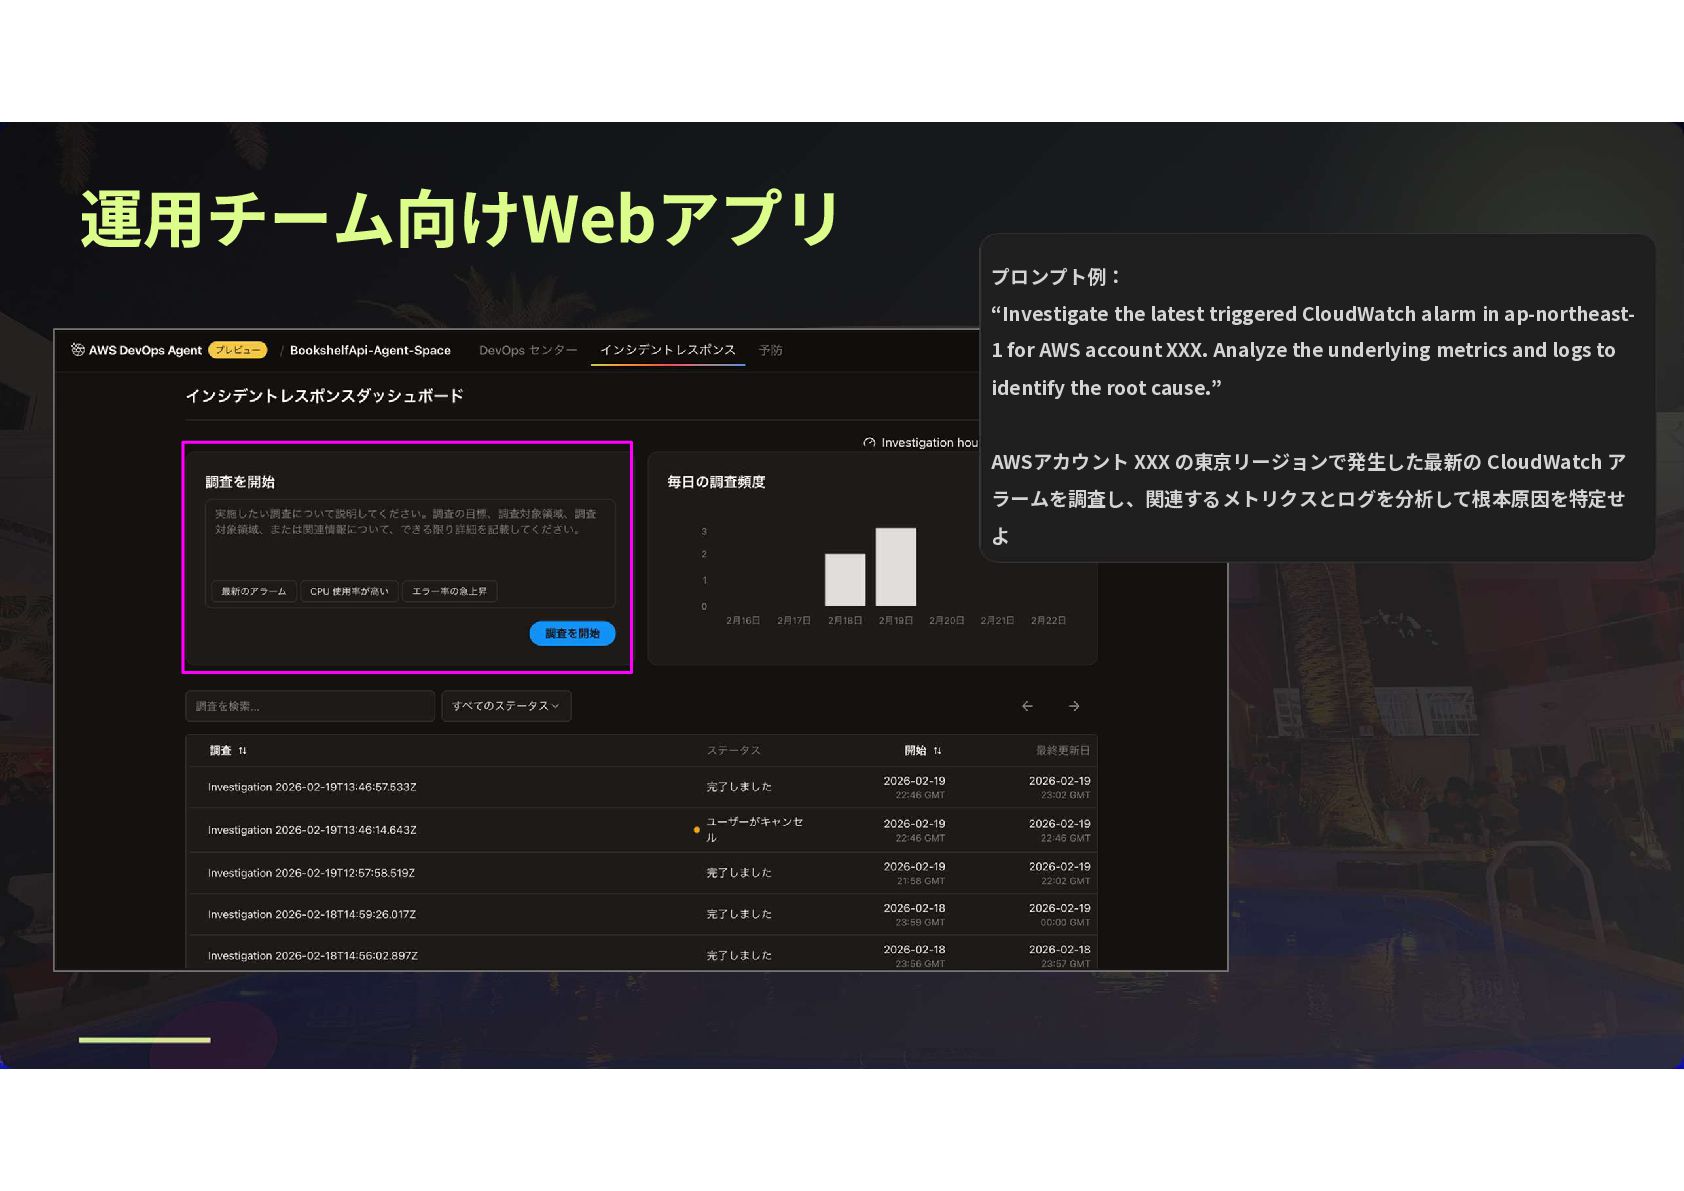Click the orange status dot for cancelled investigation
The width and height of the screenshot is (1684, 1191).
[697, 830]
